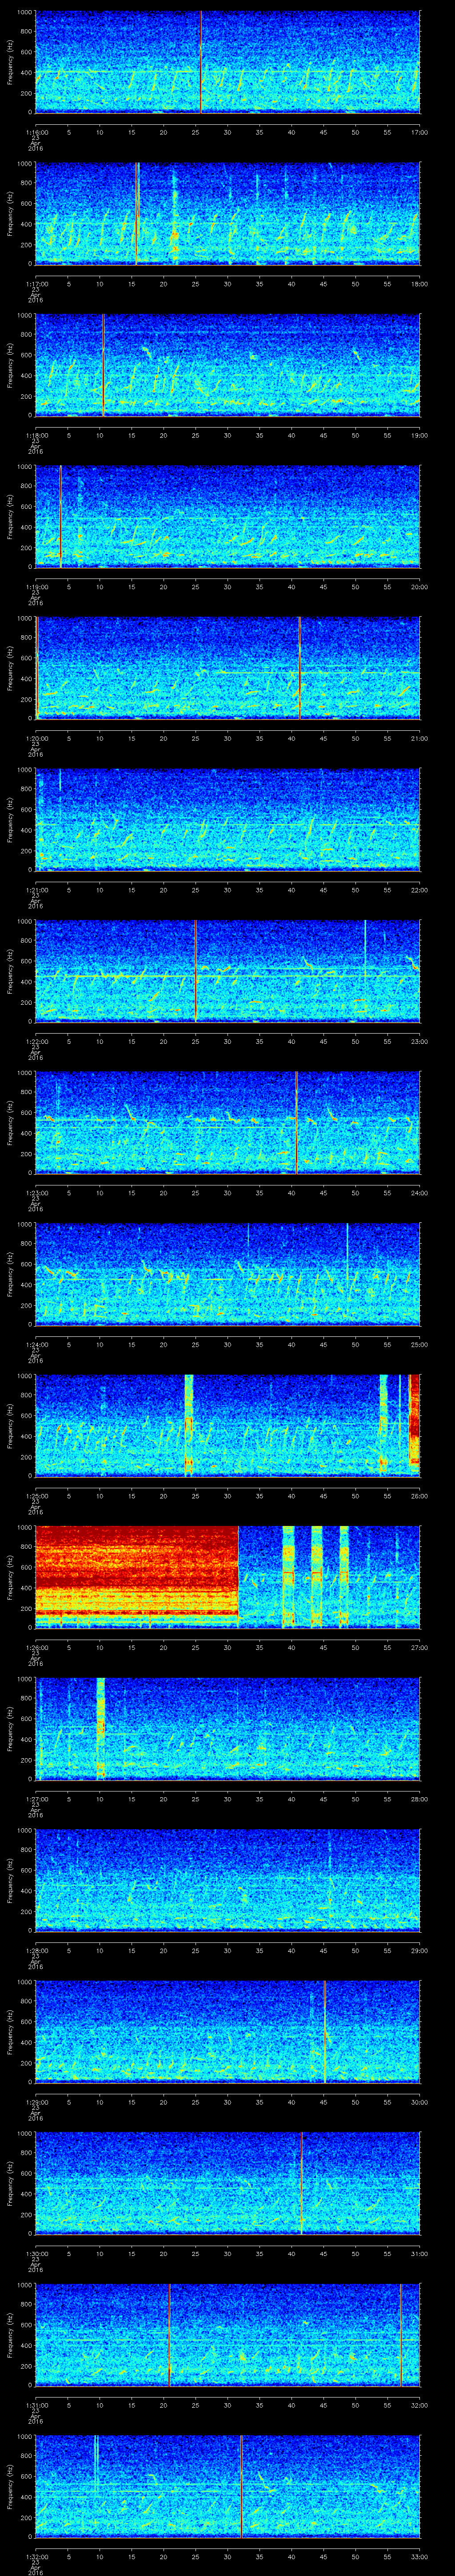Click the 27:00 end time label

click(x=419, y=1647)
